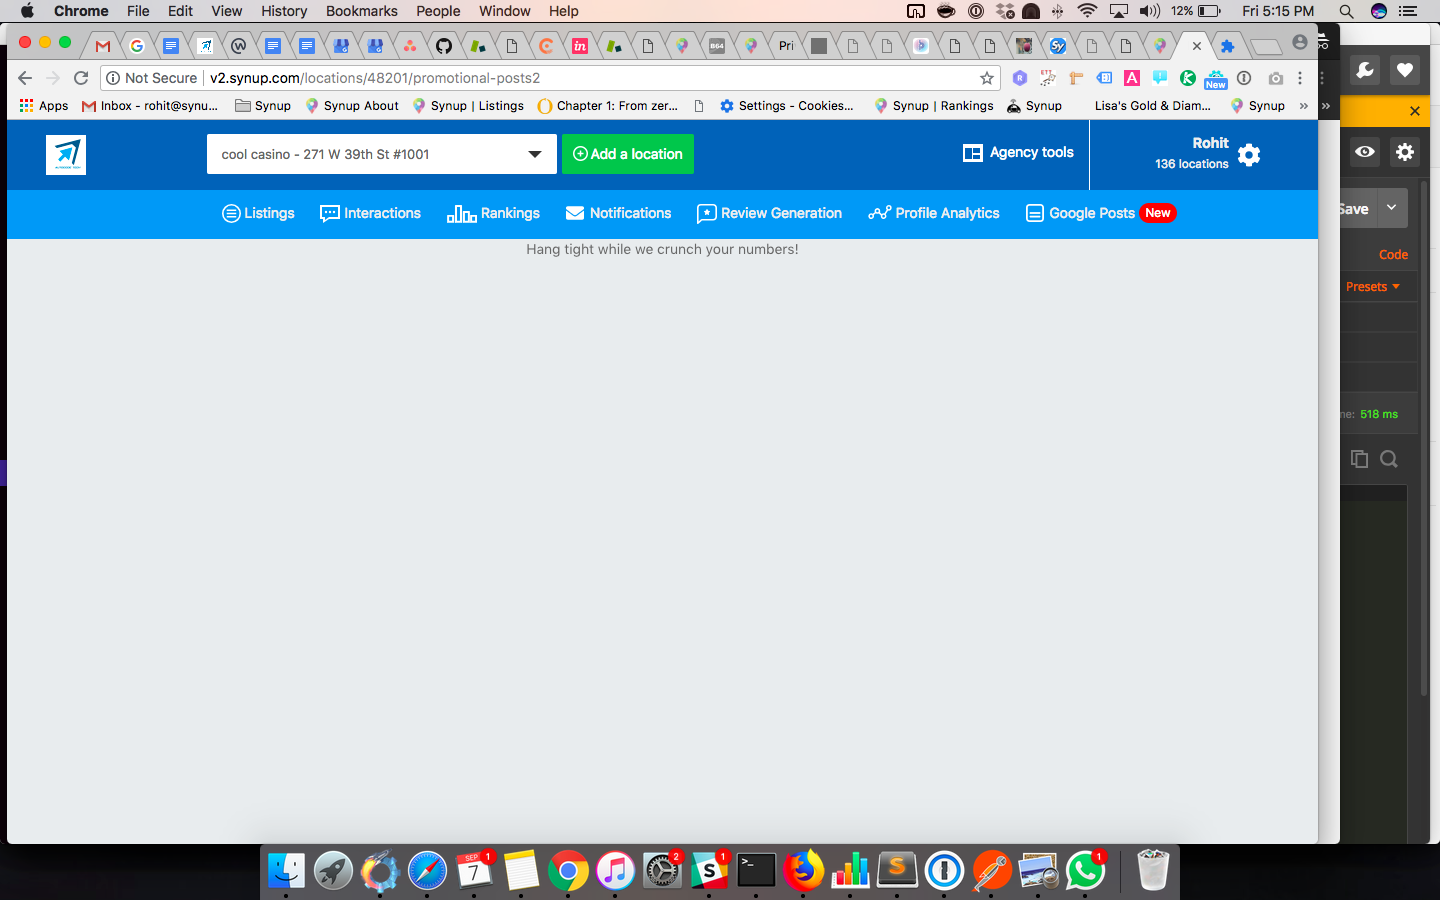1440x900 pixels.
Task: Open the Bookmarks menu in the menu bar
Action: 362,11
